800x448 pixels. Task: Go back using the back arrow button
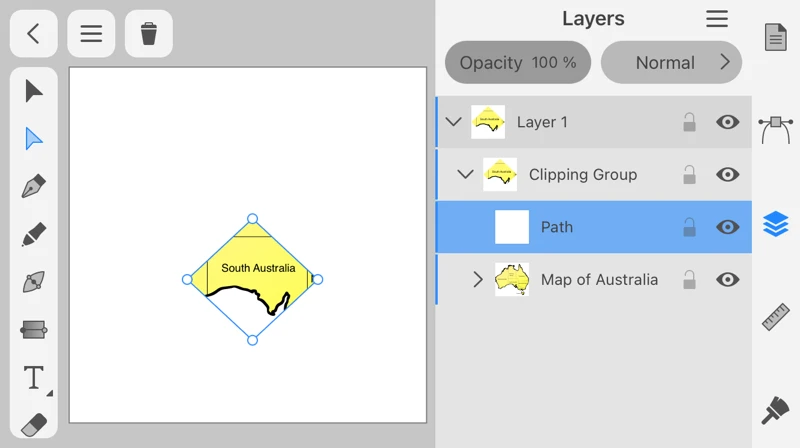point(34,34)
